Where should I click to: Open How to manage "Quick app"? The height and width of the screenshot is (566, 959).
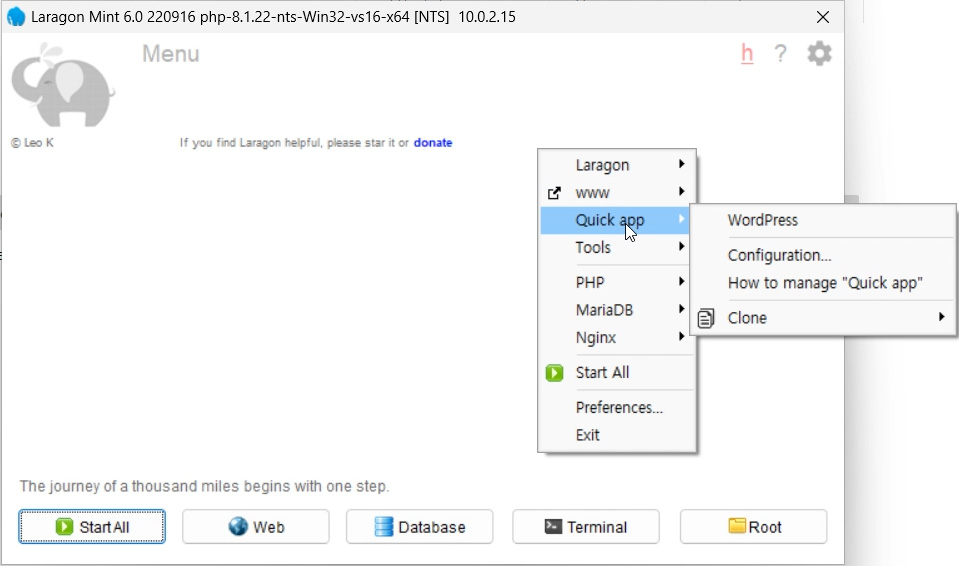click(x=823, y=283)
